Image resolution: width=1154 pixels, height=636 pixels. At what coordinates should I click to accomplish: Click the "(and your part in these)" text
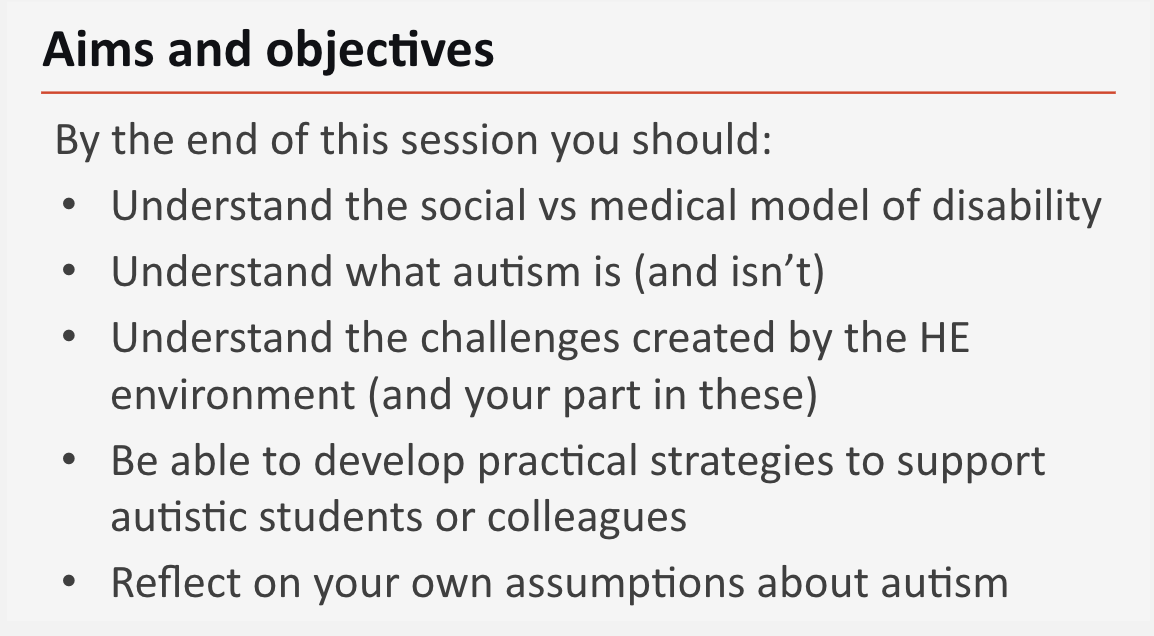pos(592,396)
